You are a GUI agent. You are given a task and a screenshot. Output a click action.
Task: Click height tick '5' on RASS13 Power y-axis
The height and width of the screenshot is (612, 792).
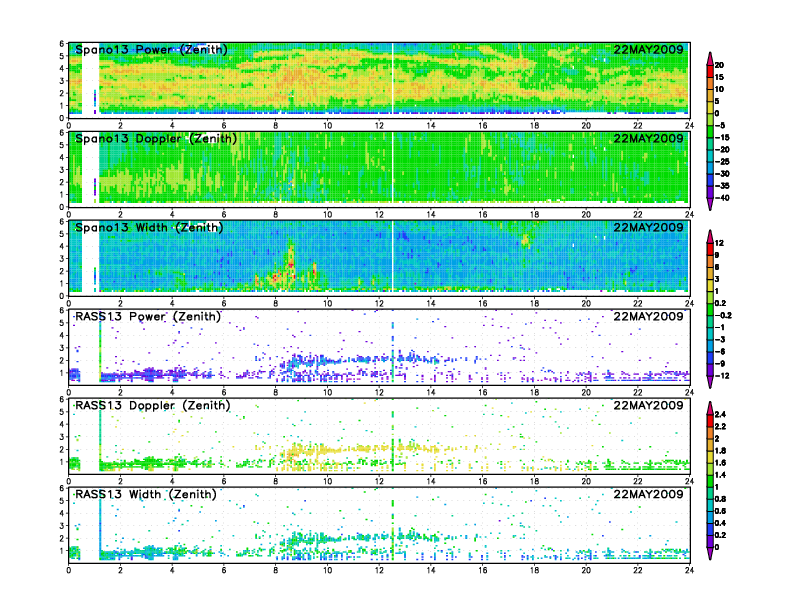(62, 323)
